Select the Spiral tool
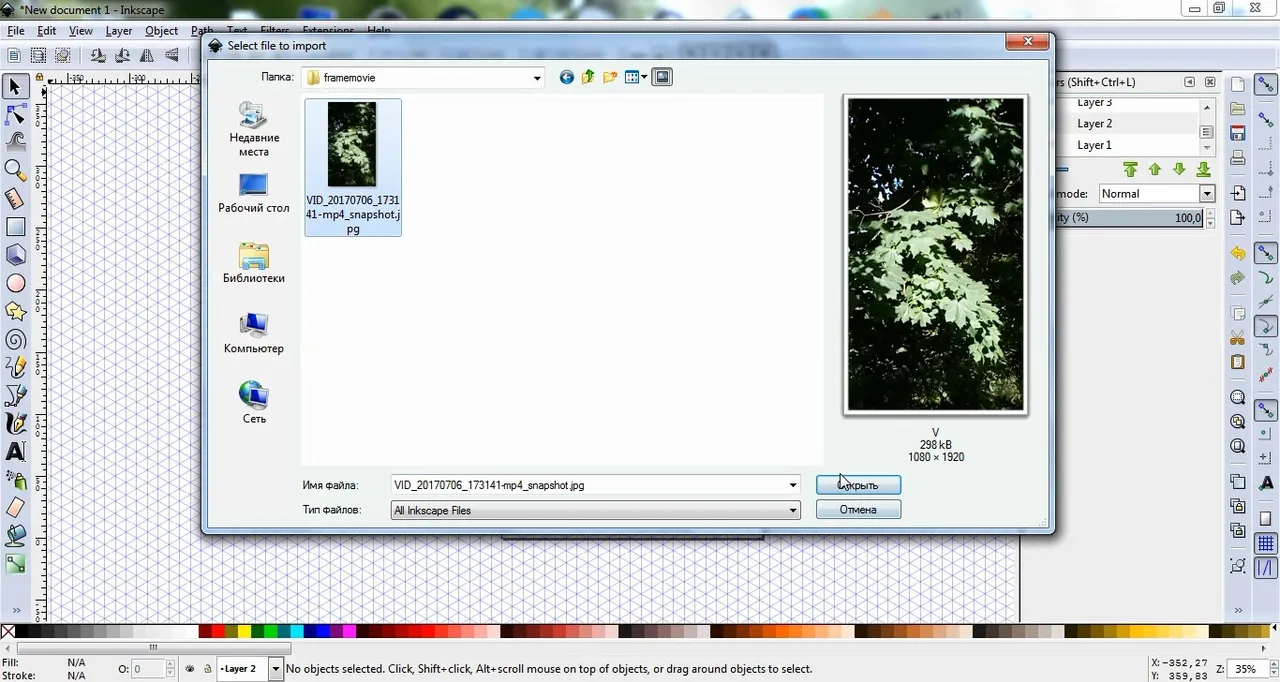 click(15, 339)
